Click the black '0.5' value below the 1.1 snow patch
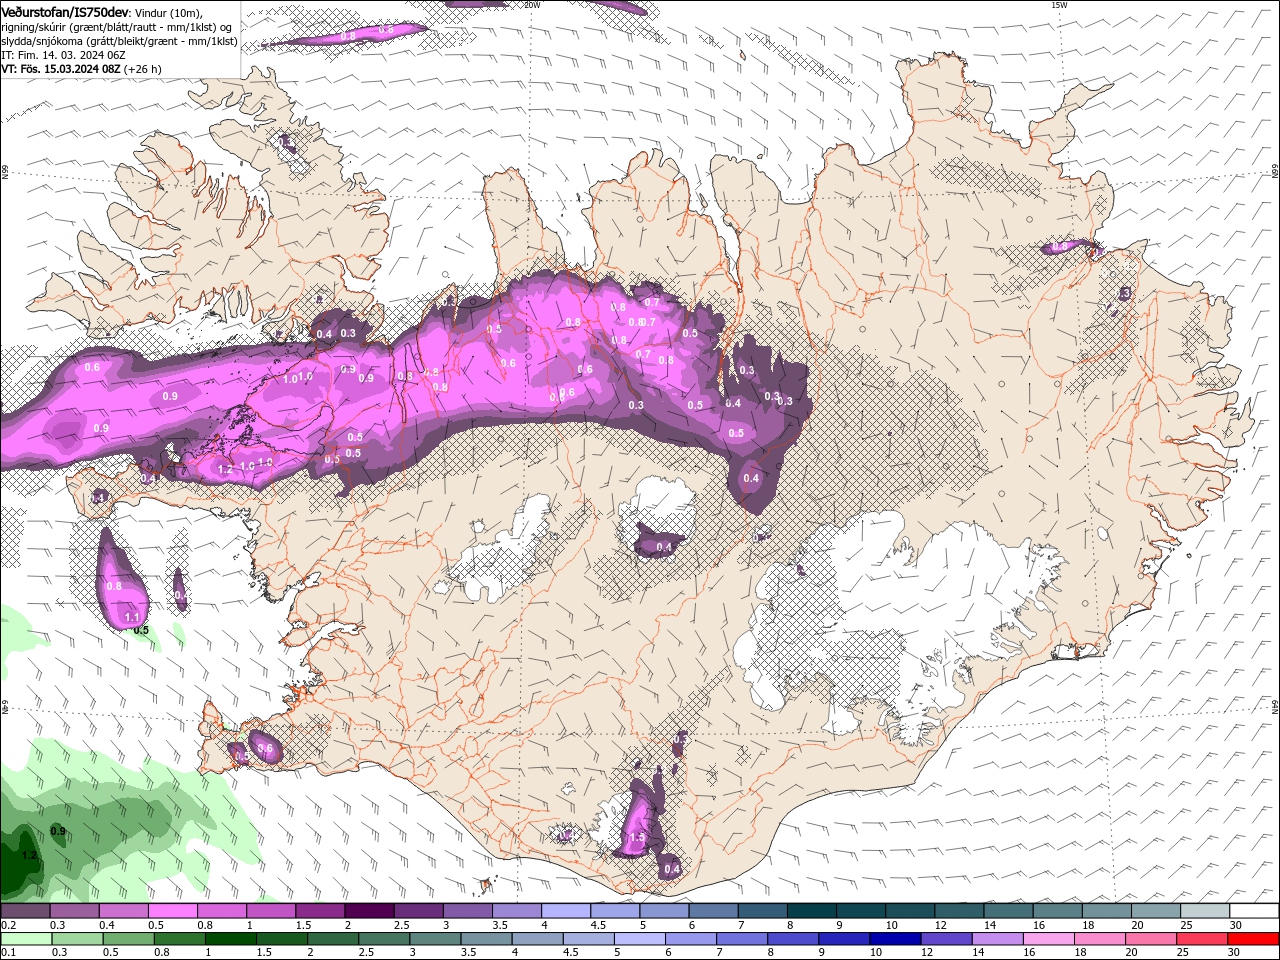This screenshot has width=1280, height=960. coord(141,630)
